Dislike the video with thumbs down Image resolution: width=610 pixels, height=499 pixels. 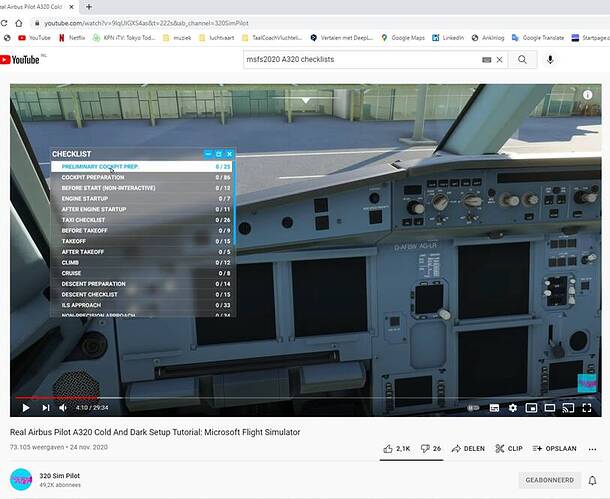431,448
